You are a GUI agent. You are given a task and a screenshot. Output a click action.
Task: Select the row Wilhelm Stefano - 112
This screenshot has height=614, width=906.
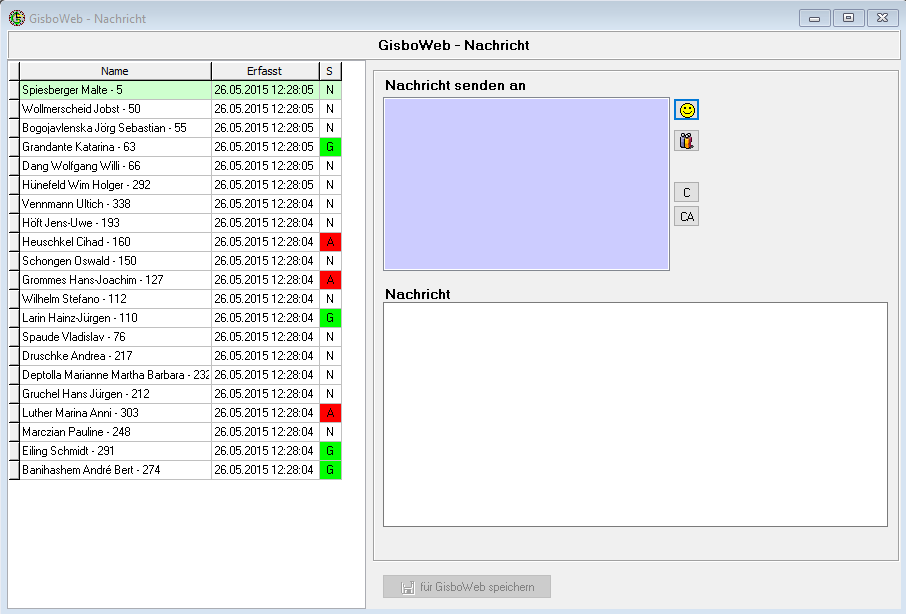pos(115,299)
